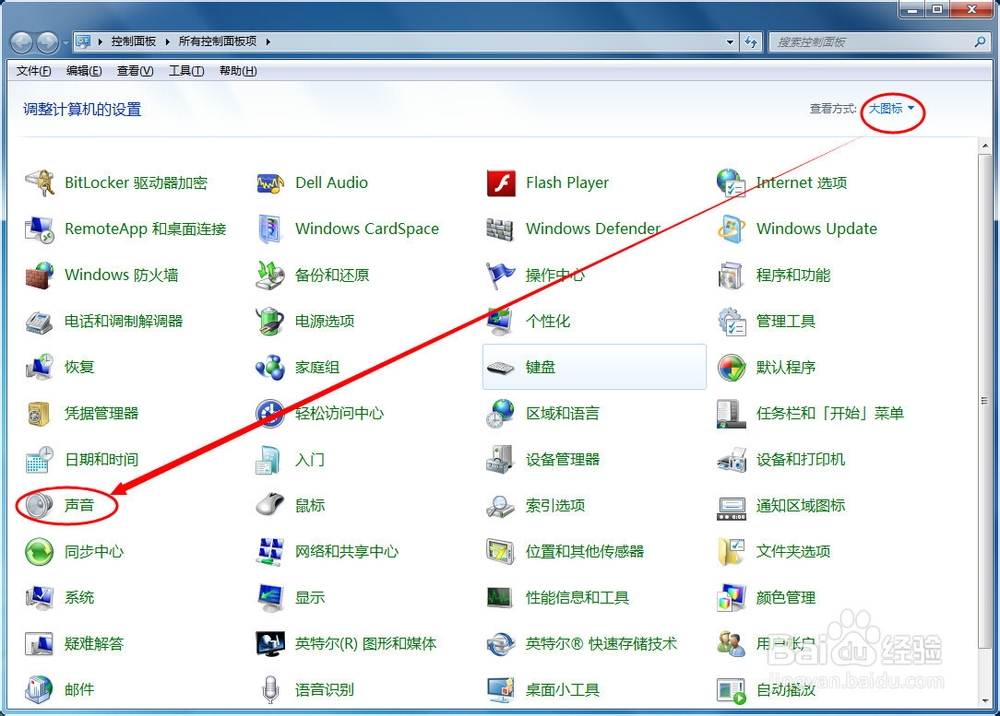
Task: Open the 鼠标 mouse icon
Action: pos(270,506)
